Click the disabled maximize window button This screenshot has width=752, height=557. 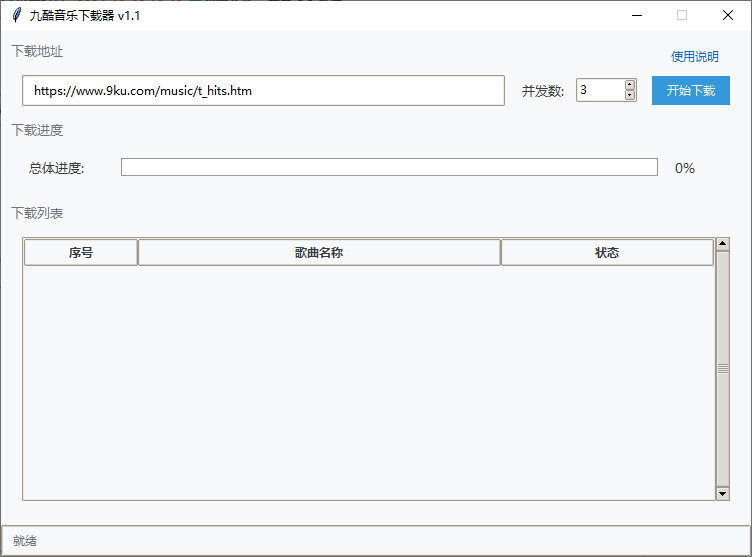[682, 15]
